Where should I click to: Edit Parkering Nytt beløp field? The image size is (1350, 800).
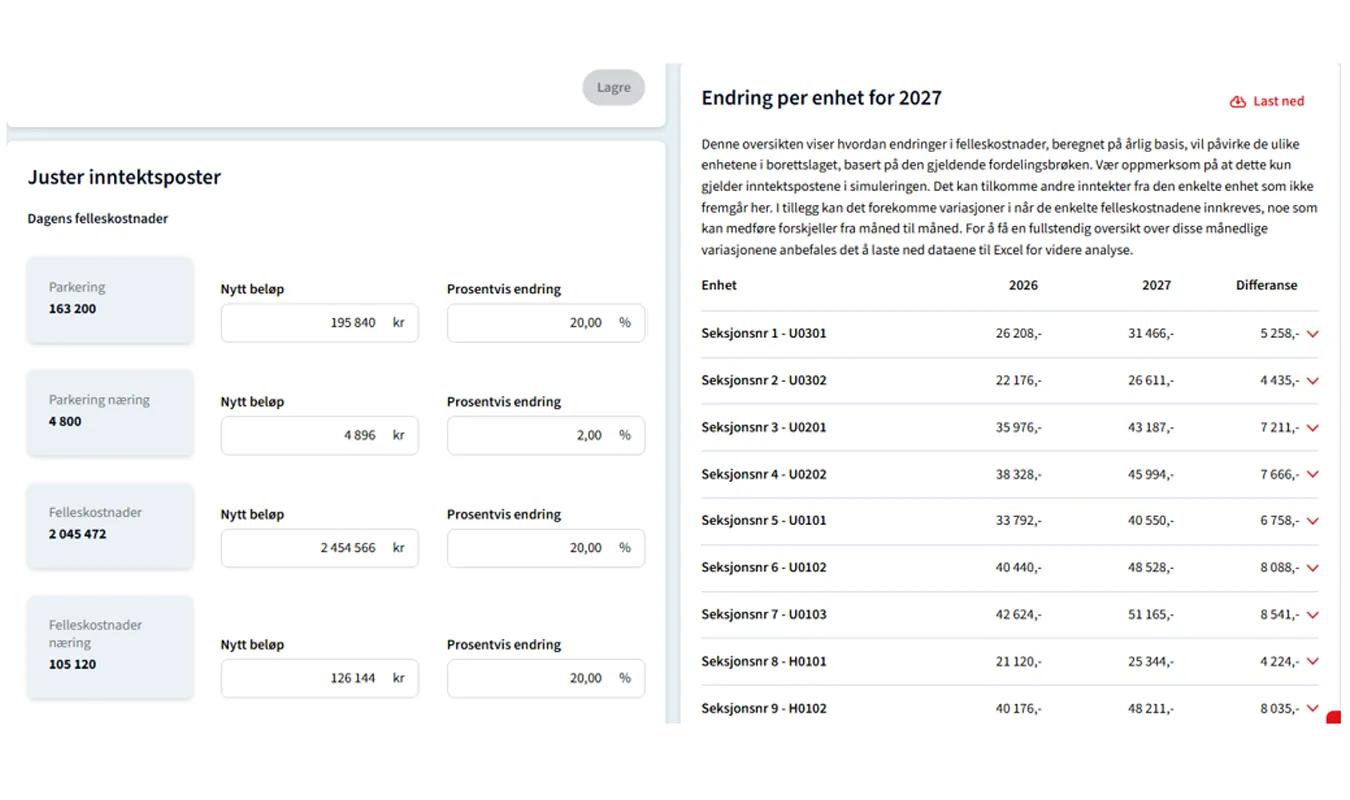[320, 323]
